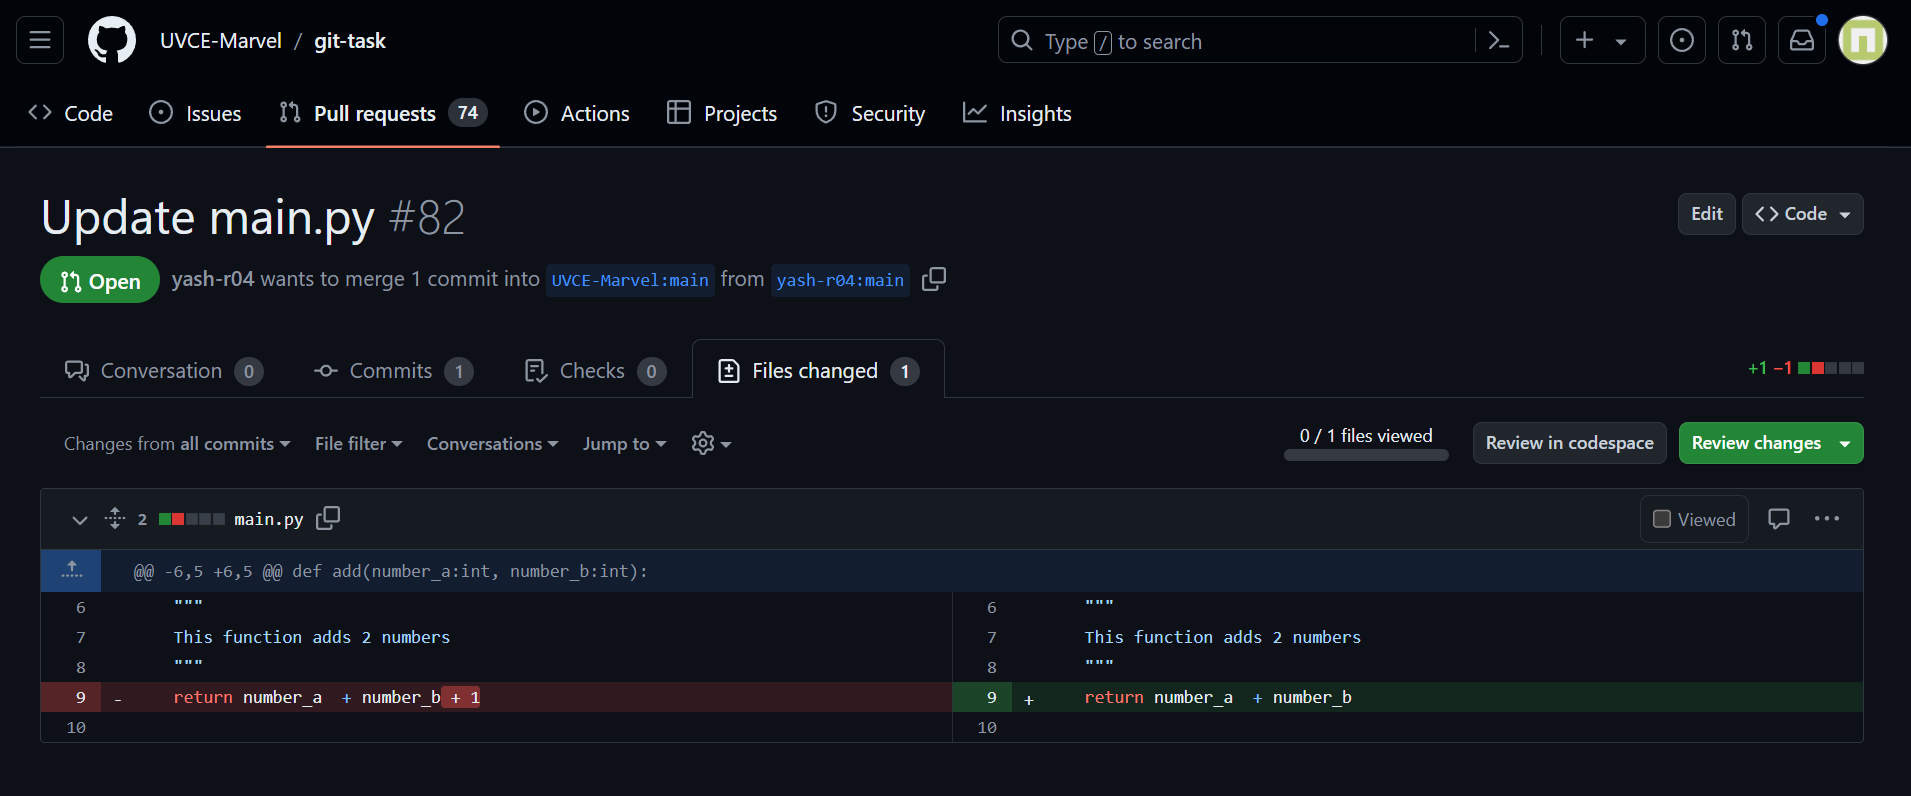This screenshot has width=1911, height=796.
Task: Copy main.py file path icon
Action: 328,518
